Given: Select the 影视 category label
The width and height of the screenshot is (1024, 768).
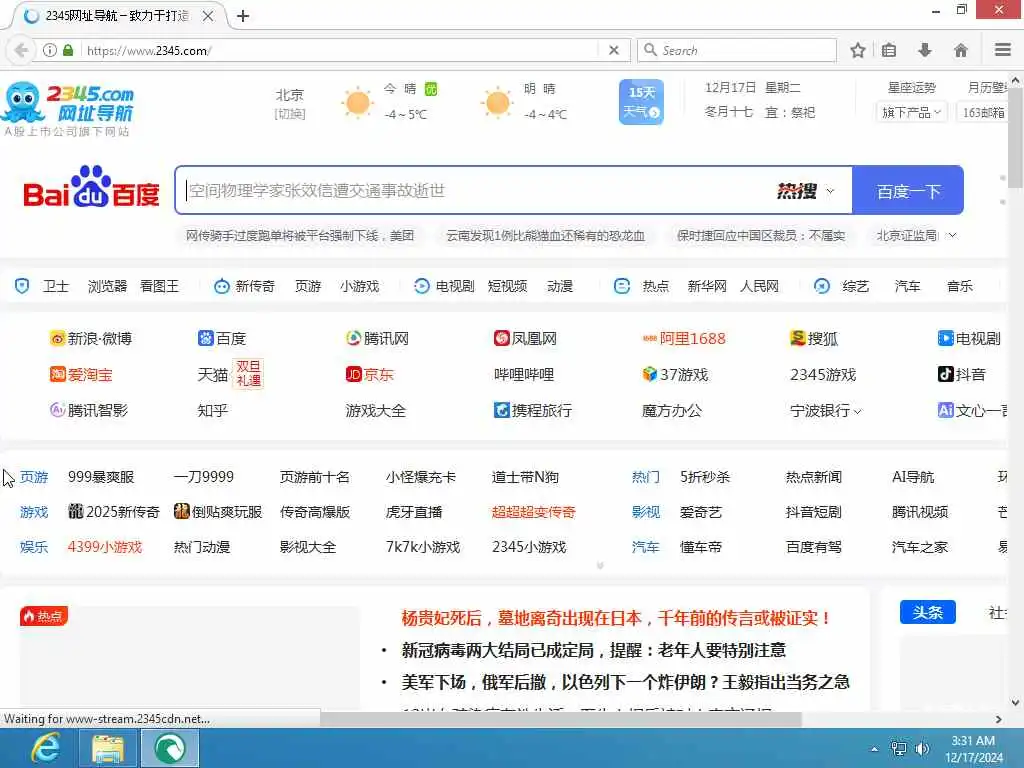Looking at the screenshot, I should [646, 512].
